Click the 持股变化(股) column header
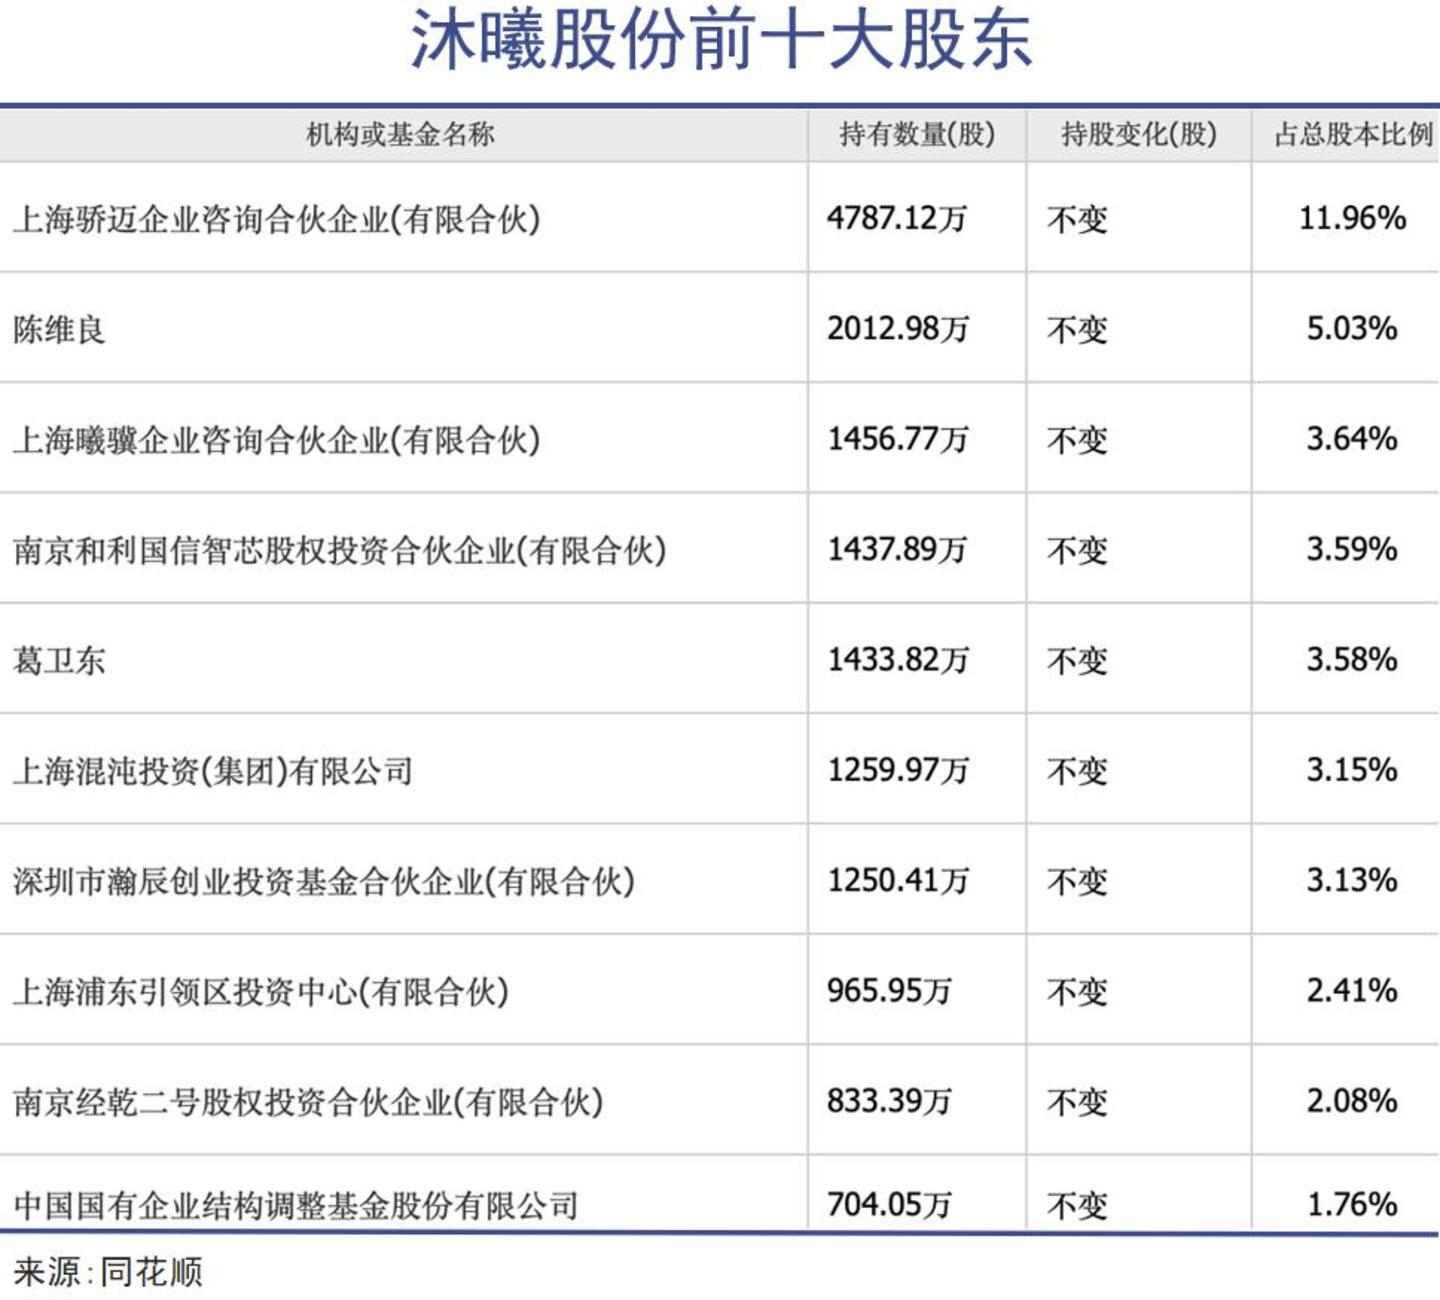Viewport: 1440px width, 1300px height. (x=1139, y=134)
